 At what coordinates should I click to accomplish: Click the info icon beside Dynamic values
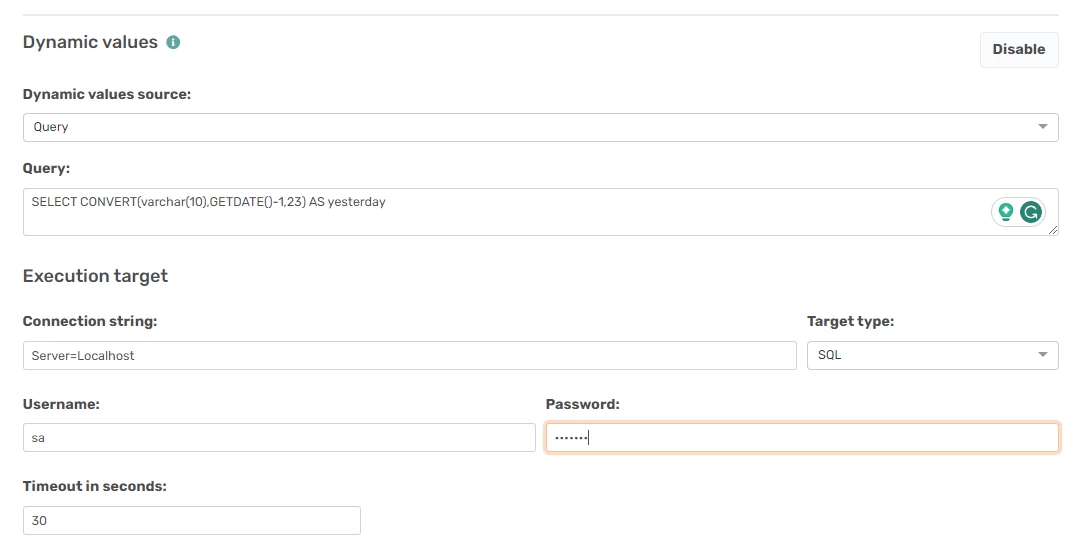click(x=173, y=43)
